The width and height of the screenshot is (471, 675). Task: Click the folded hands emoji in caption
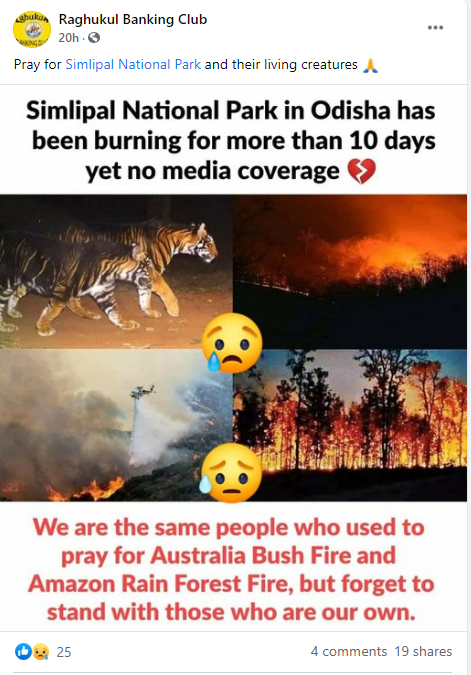click(x=370, y=65)
